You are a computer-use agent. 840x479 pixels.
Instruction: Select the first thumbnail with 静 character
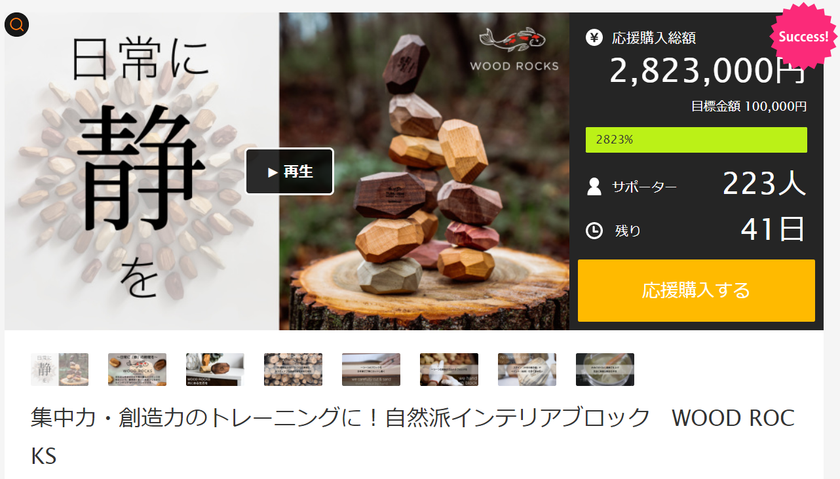click(59, 369)
